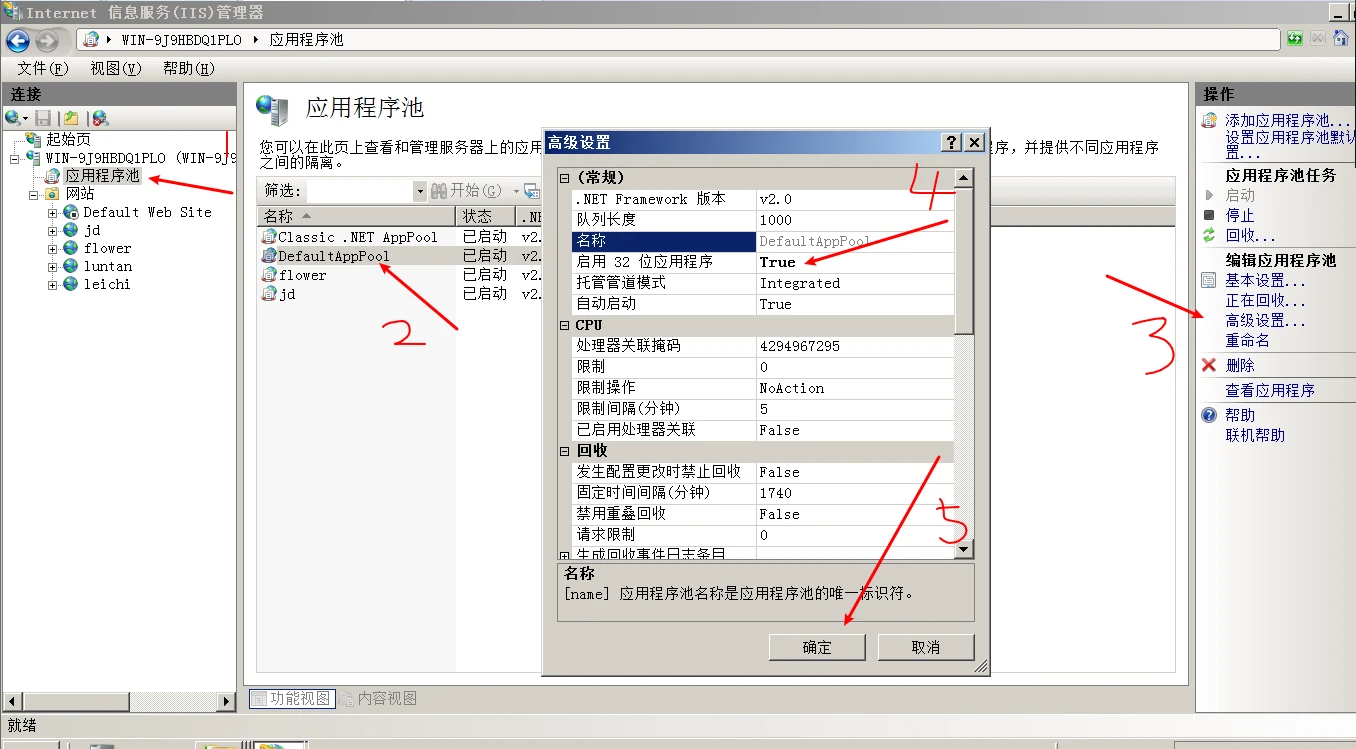Image resolution: width=1356 pixels, height=749 pixels.
Task: Click the Delete connection icon in Connections toolbar
Action: pyautogui.click(x=100, y=118)
